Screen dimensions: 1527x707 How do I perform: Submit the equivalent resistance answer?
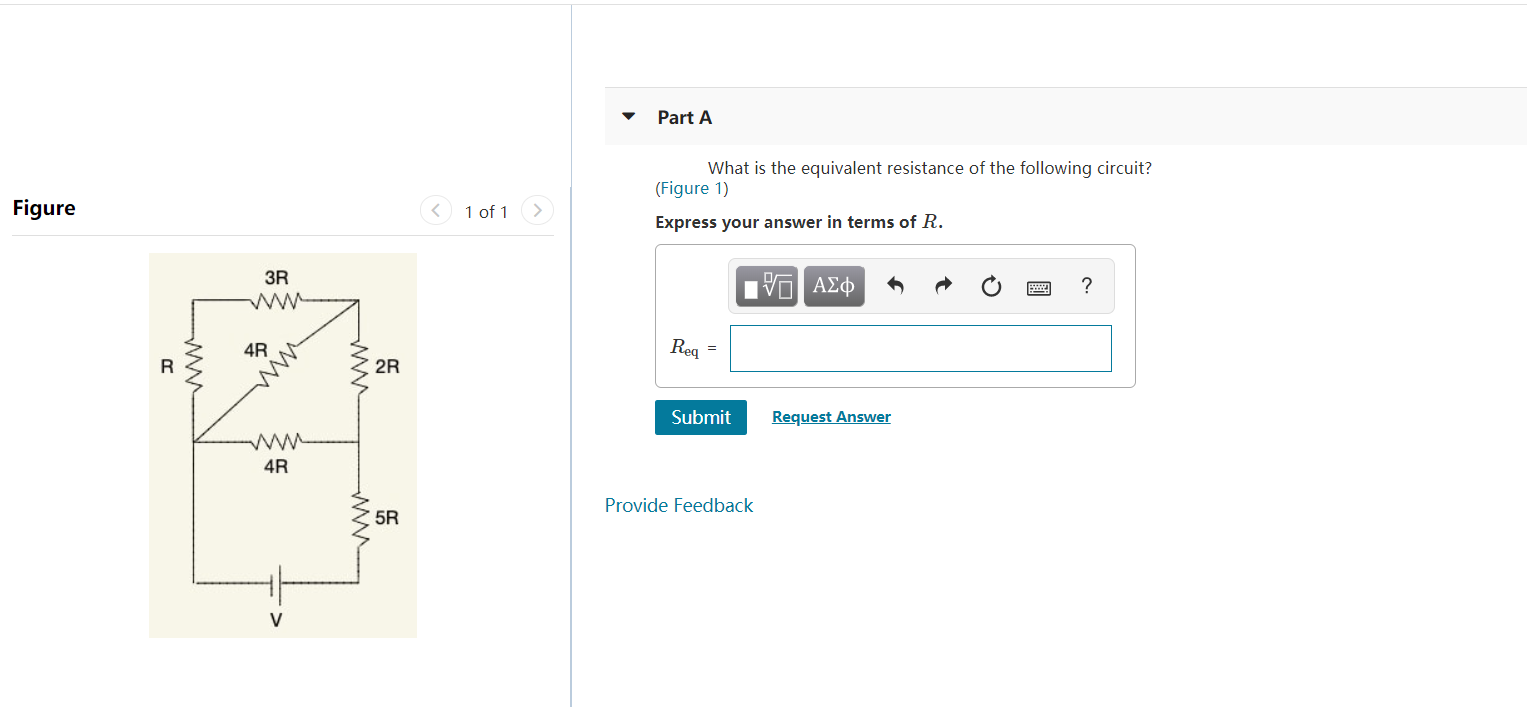pyautogui.click(x=700, y=417)
